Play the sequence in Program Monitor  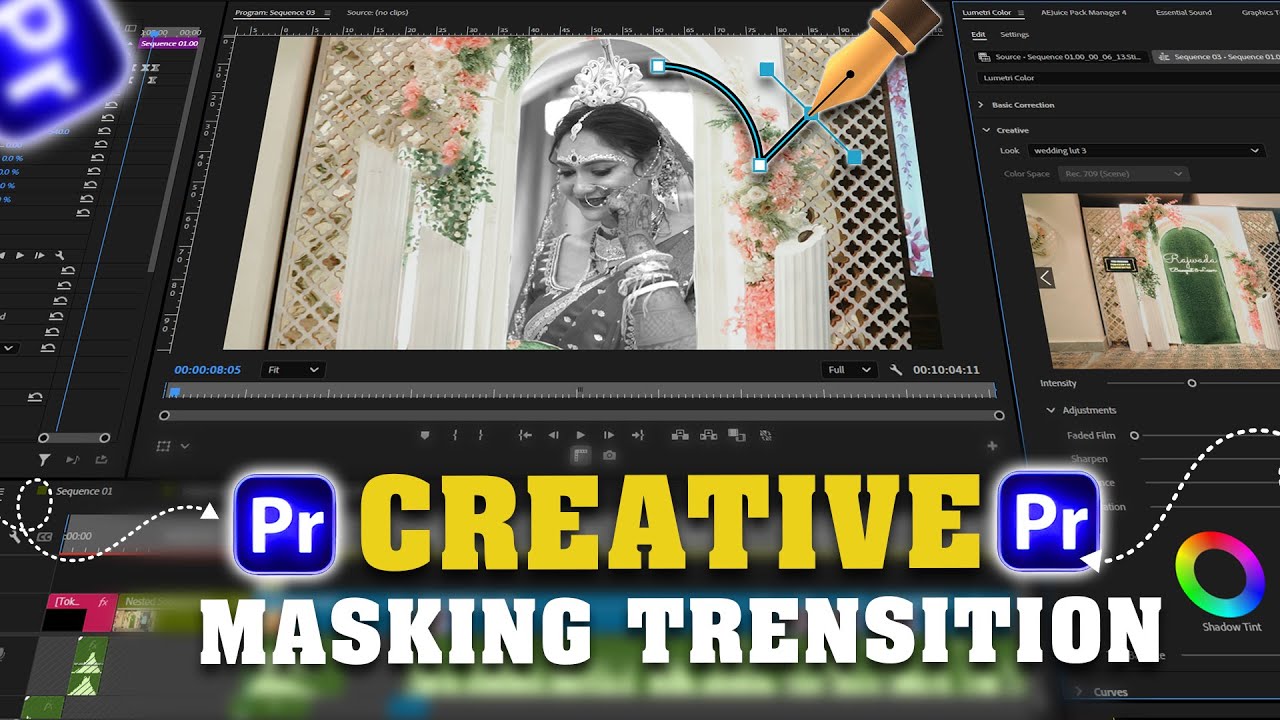click(581, 435)
